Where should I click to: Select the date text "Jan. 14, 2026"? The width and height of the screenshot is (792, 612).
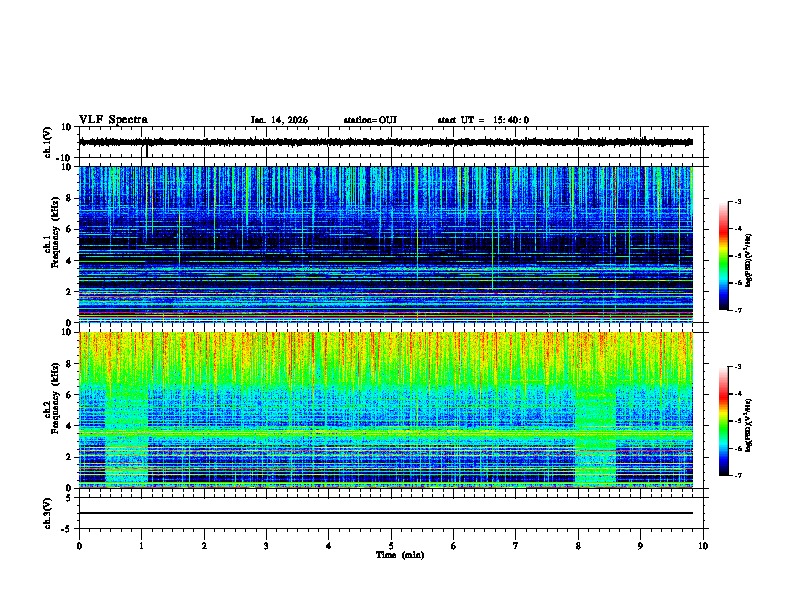coord(279,120)
